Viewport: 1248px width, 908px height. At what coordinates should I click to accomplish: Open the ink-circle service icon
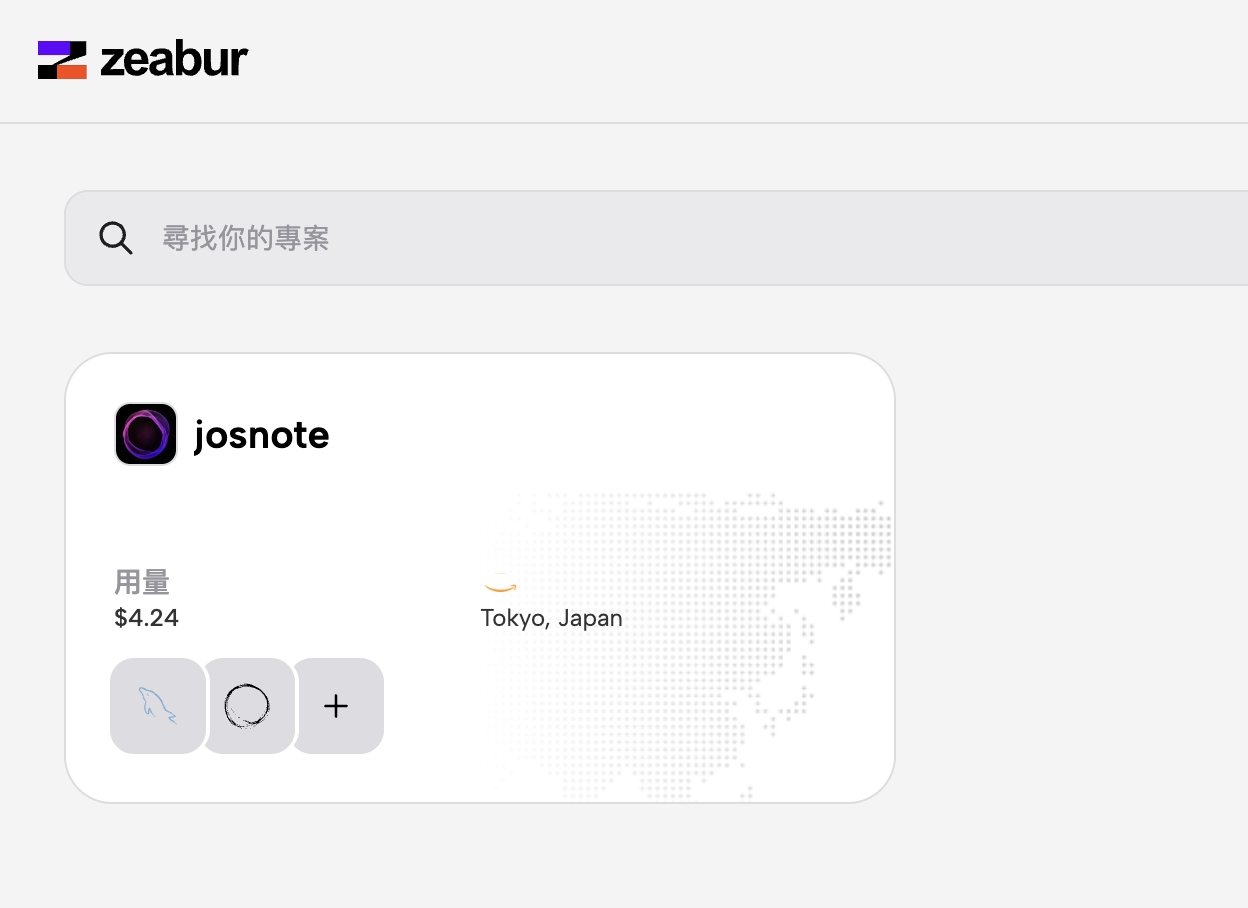pyautogui.click(x=247, y=706)
